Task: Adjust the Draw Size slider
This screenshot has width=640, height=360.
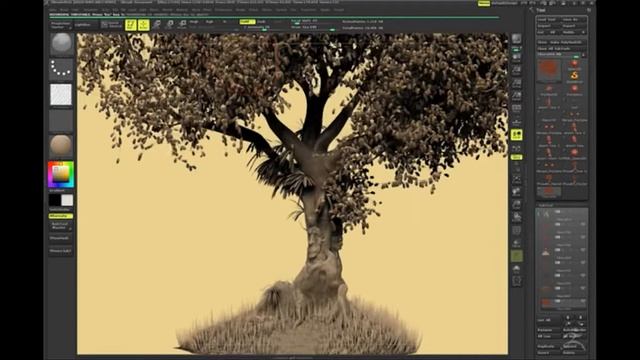Action: [315, 27]
